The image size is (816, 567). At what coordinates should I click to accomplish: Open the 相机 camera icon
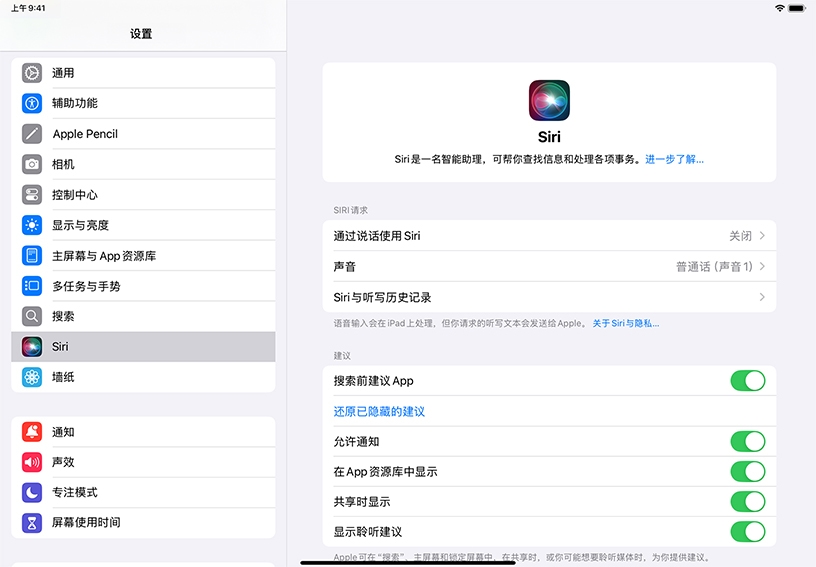coord(32,164)
